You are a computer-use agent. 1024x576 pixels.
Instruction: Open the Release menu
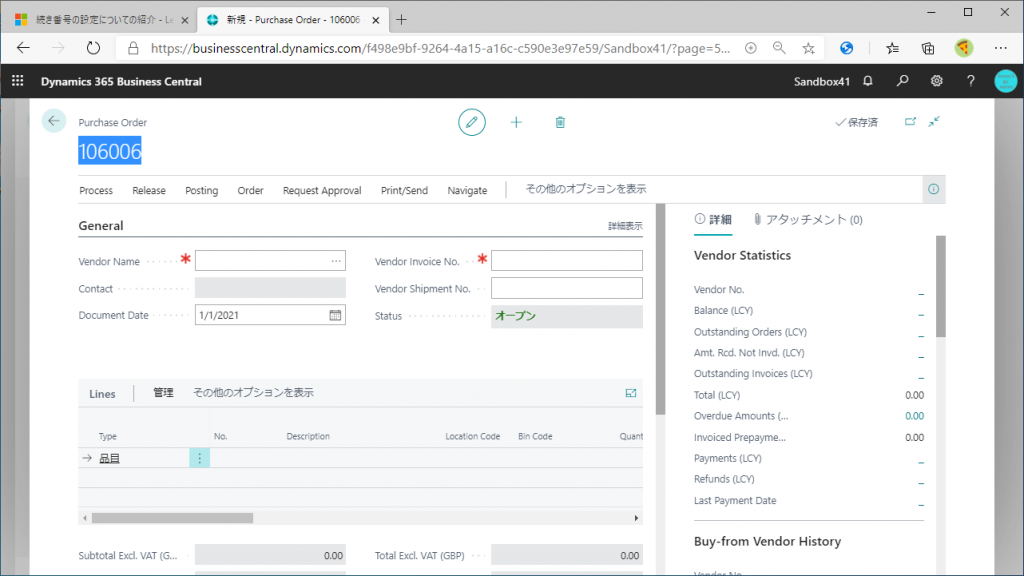coord(149,190)
